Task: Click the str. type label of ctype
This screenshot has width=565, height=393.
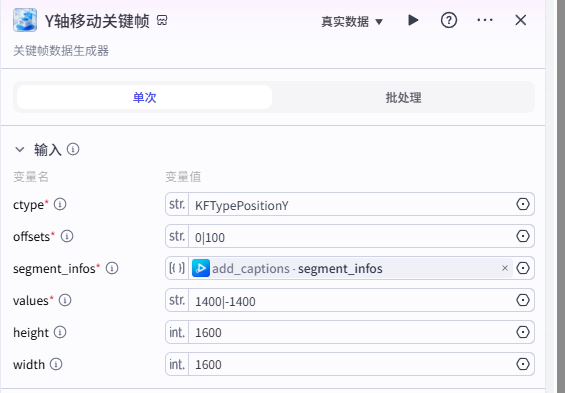Action: 177,204
